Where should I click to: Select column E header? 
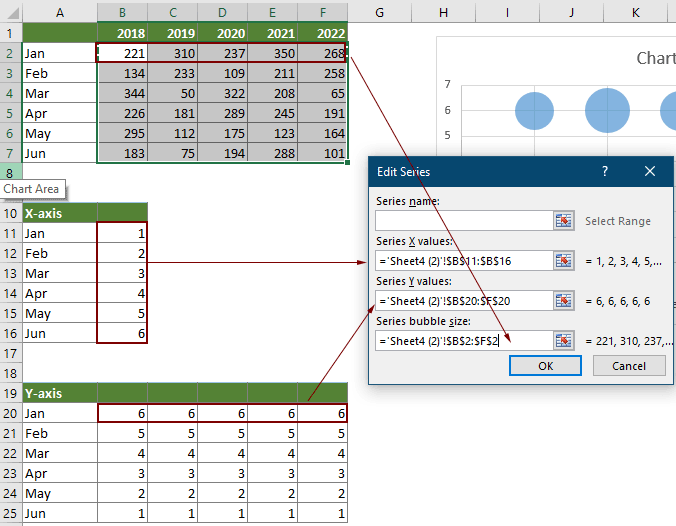coord(272,13)
